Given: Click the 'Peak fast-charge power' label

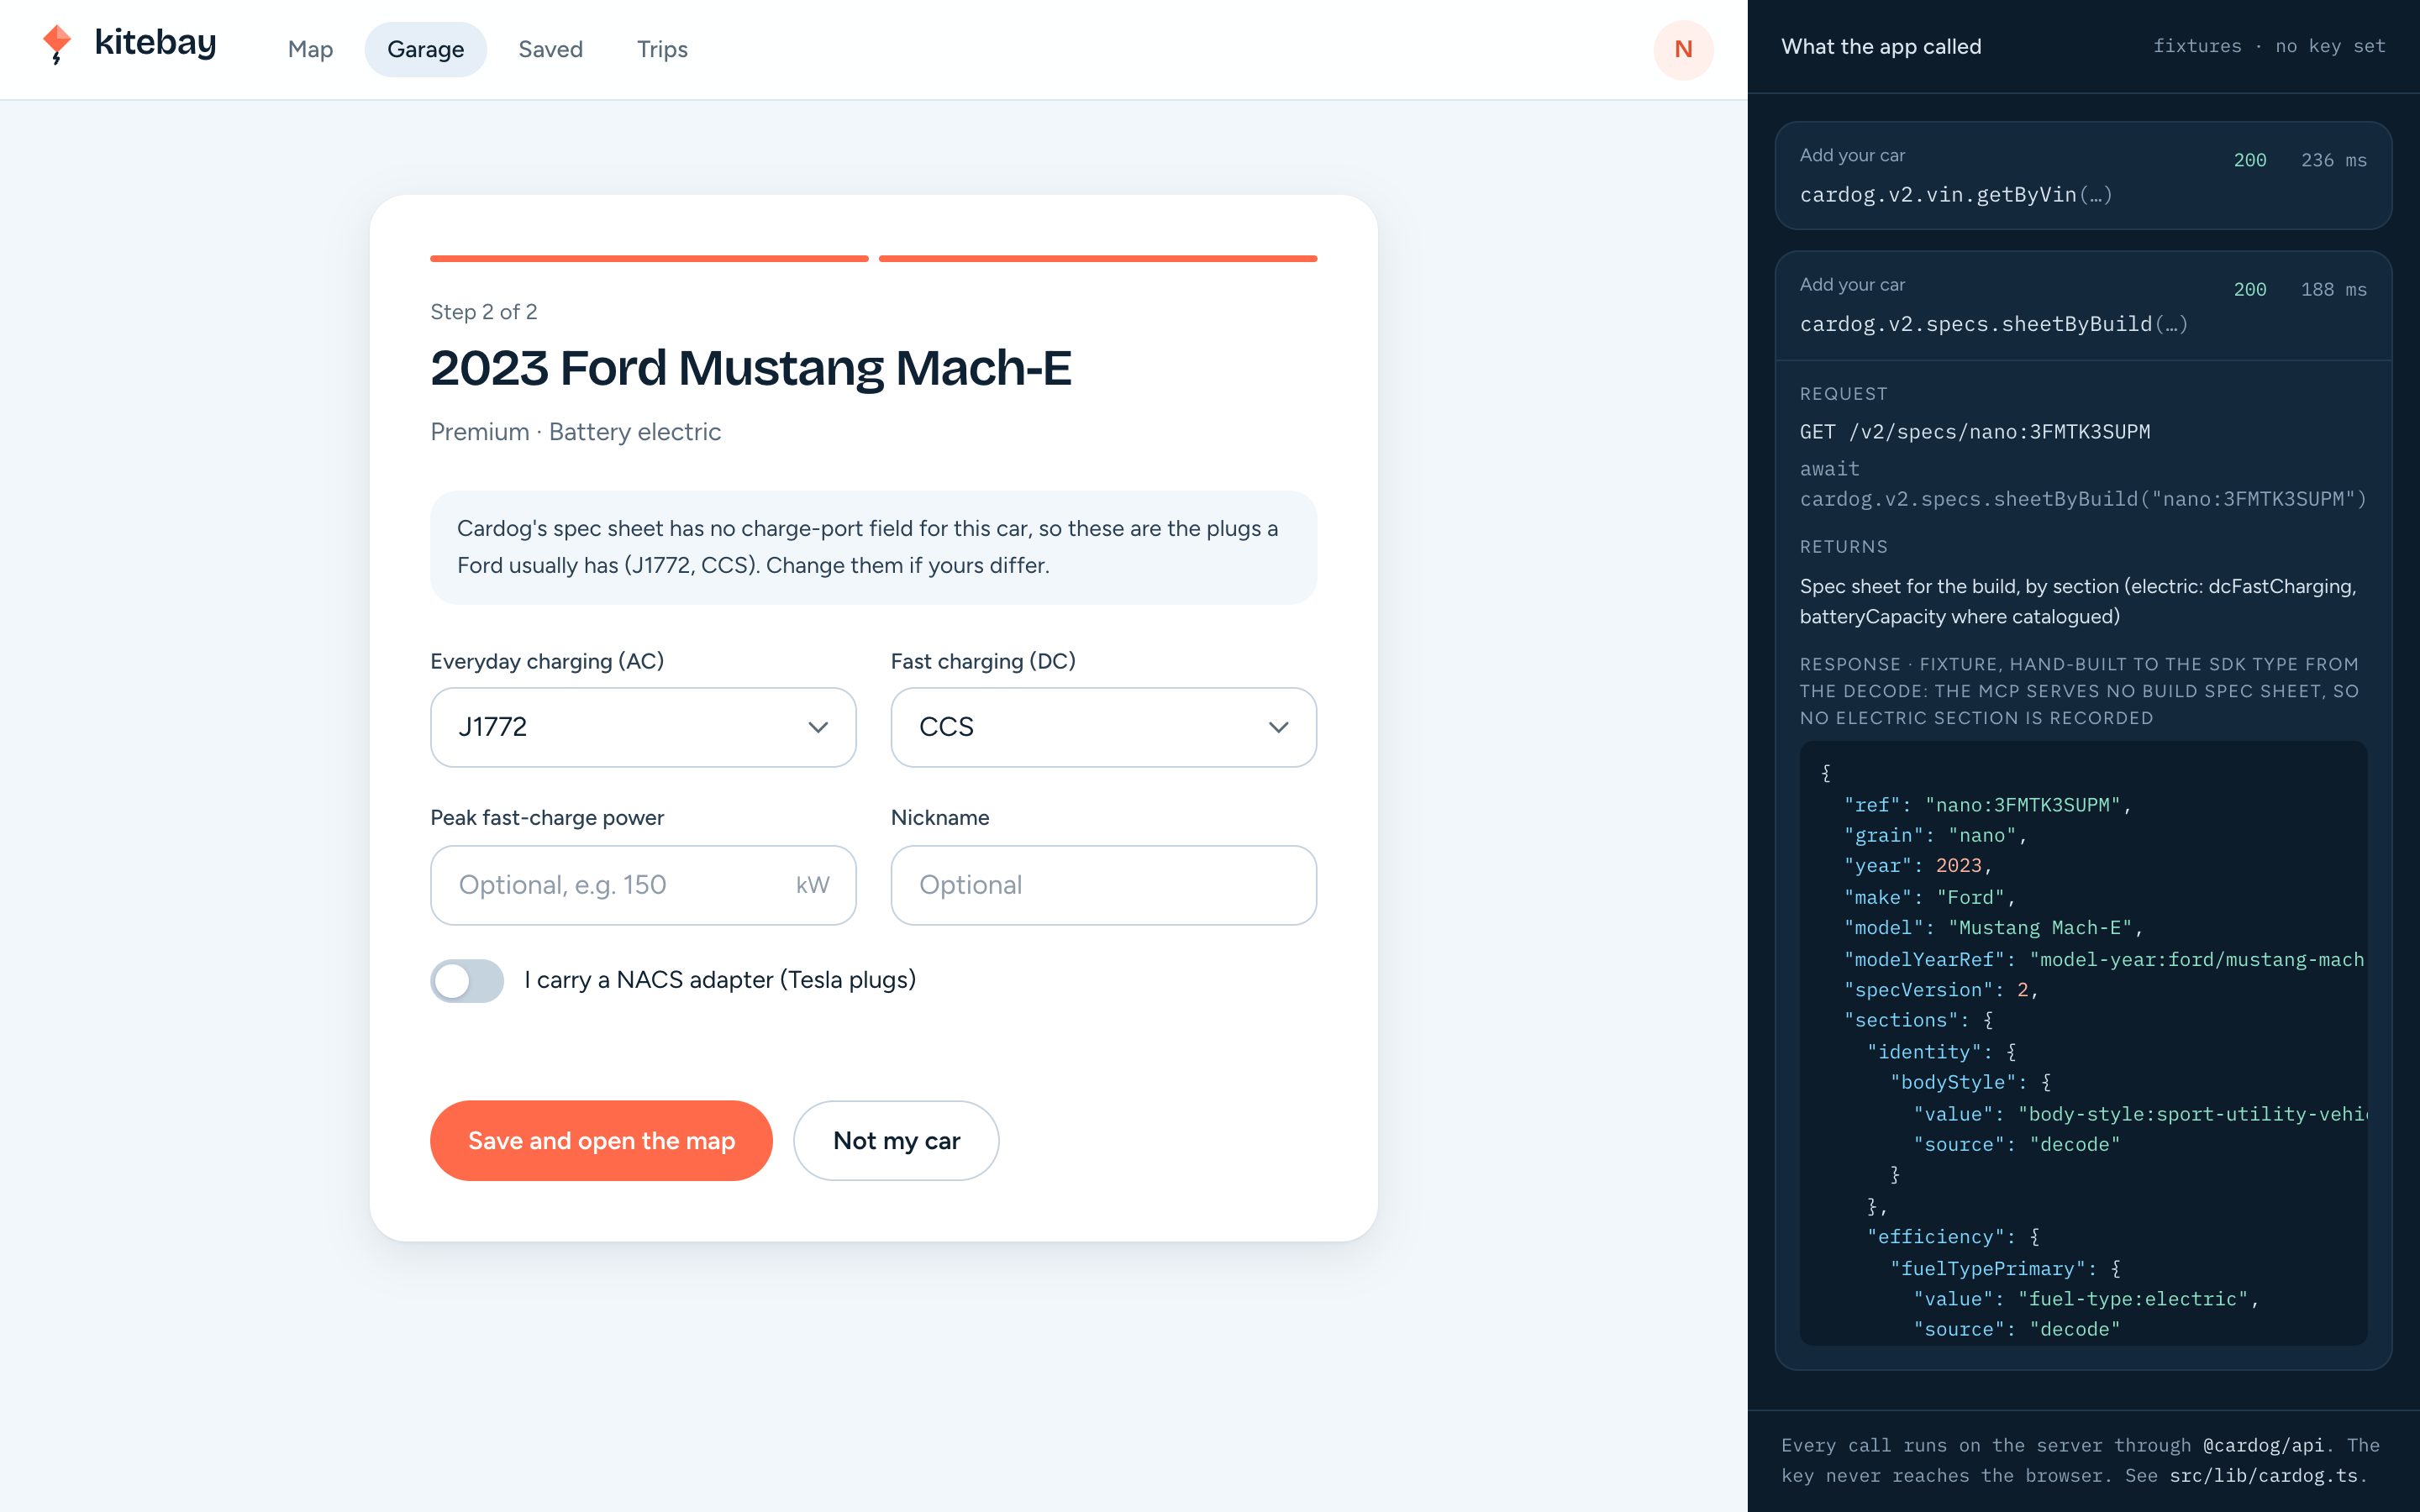Looking at the screenshot, I should [547, 818].
